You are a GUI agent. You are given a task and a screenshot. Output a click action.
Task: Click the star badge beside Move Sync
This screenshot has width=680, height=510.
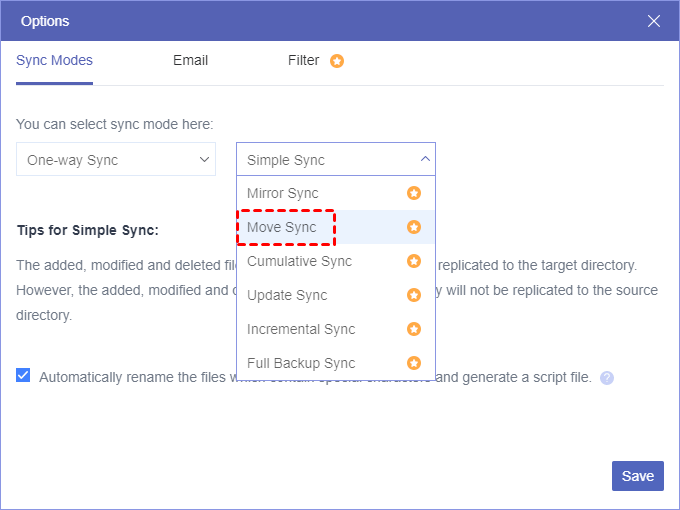point(414,227)
